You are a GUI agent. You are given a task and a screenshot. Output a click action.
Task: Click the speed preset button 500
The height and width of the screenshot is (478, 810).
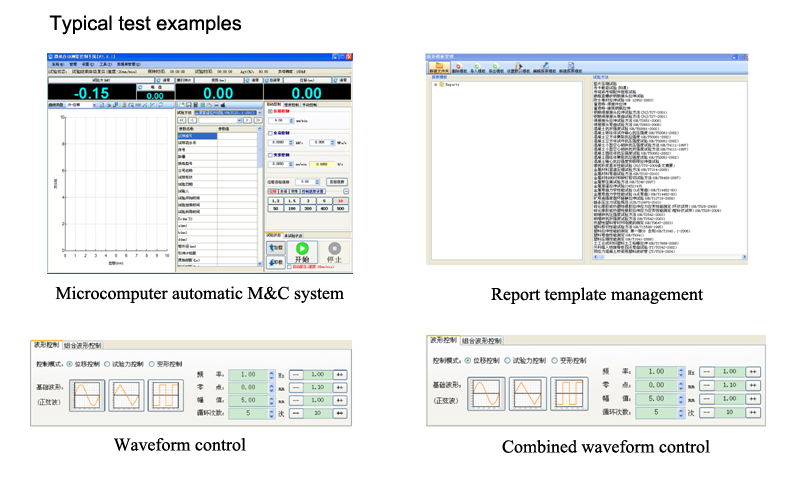point(342,207)
